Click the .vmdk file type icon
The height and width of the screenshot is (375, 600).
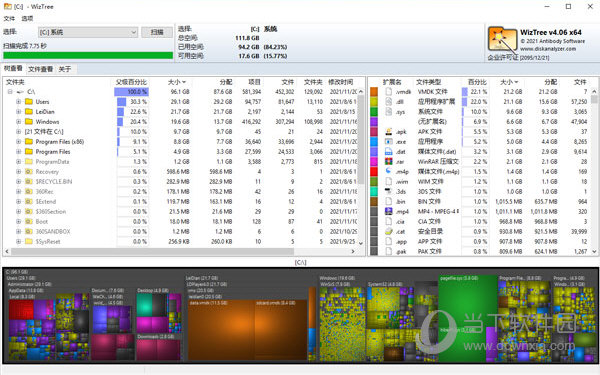click(389, 91)
